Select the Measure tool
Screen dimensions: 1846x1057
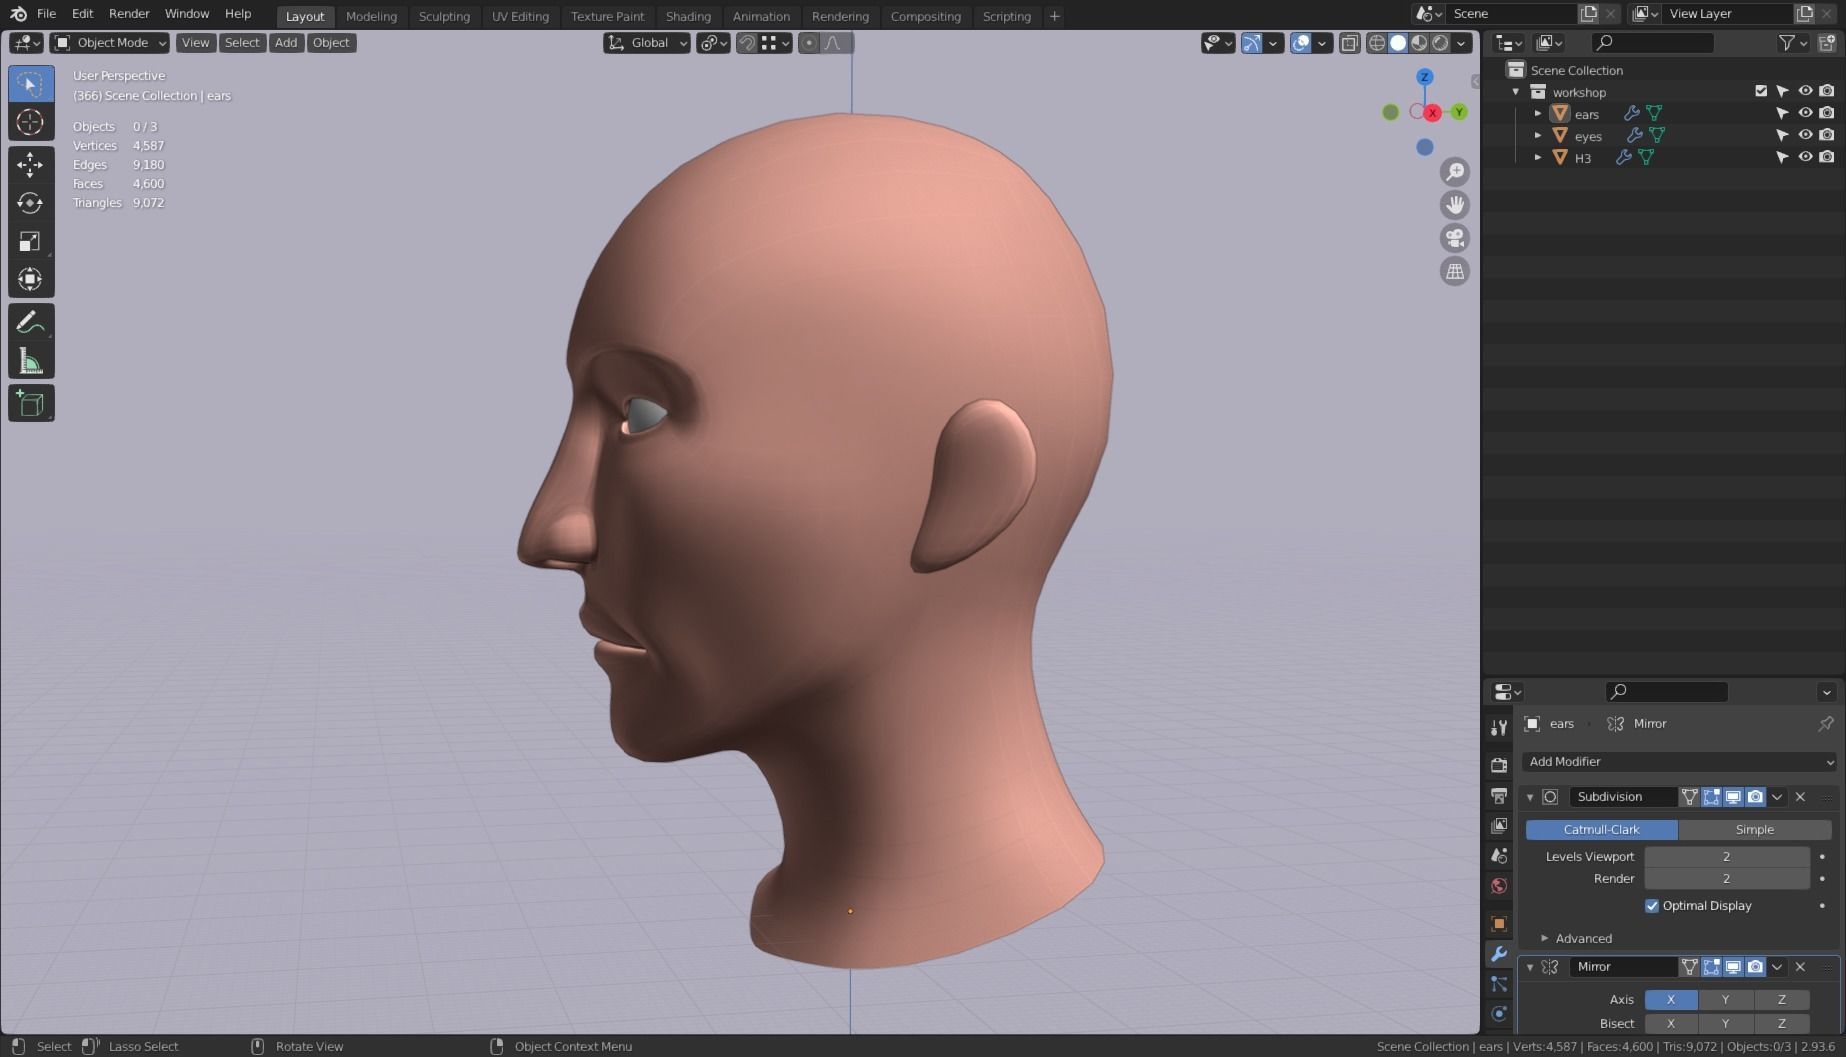click(x=31, y=360)
